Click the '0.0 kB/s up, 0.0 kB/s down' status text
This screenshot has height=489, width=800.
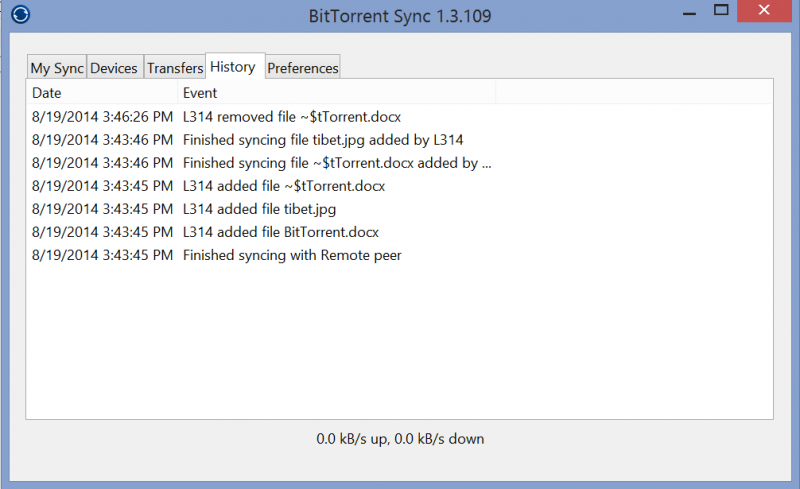[x=400, y=439]
